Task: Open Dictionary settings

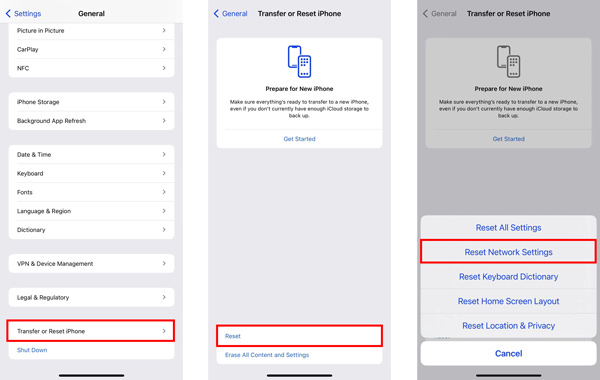Action: click(x=91, y=230)
